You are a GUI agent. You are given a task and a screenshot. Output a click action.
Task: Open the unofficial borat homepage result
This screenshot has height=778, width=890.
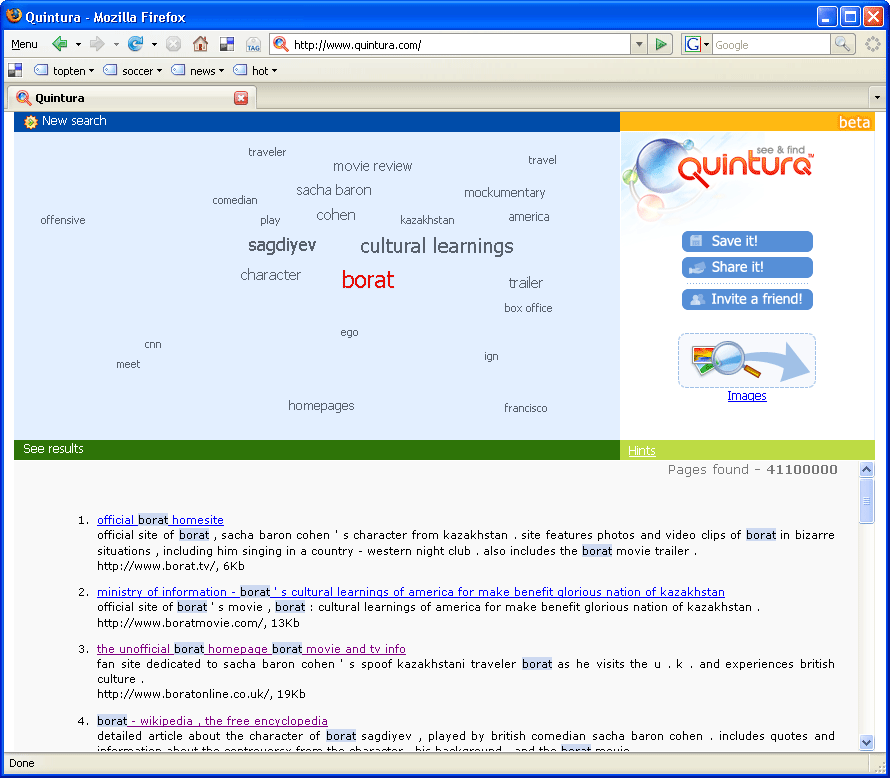[x=251, y=649]
